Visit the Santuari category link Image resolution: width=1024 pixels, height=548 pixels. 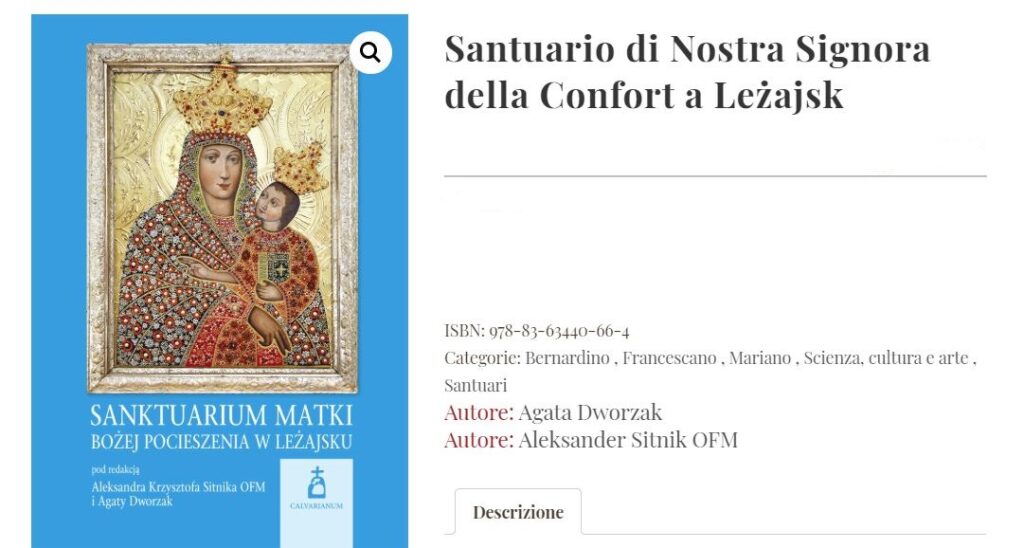point(475,385)
